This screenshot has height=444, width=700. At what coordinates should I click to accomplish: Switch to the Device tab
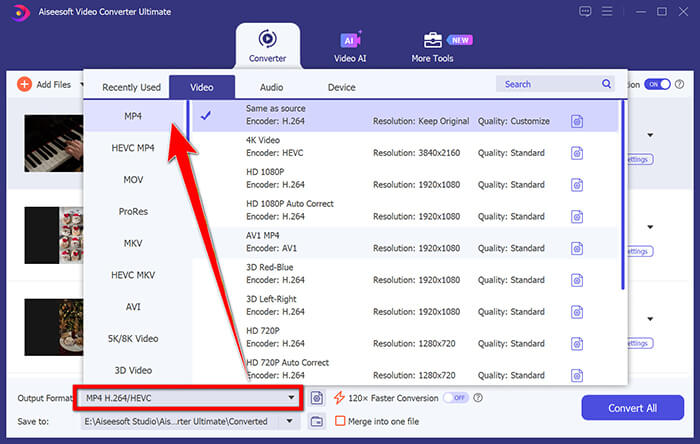click(x=341, y=87)
